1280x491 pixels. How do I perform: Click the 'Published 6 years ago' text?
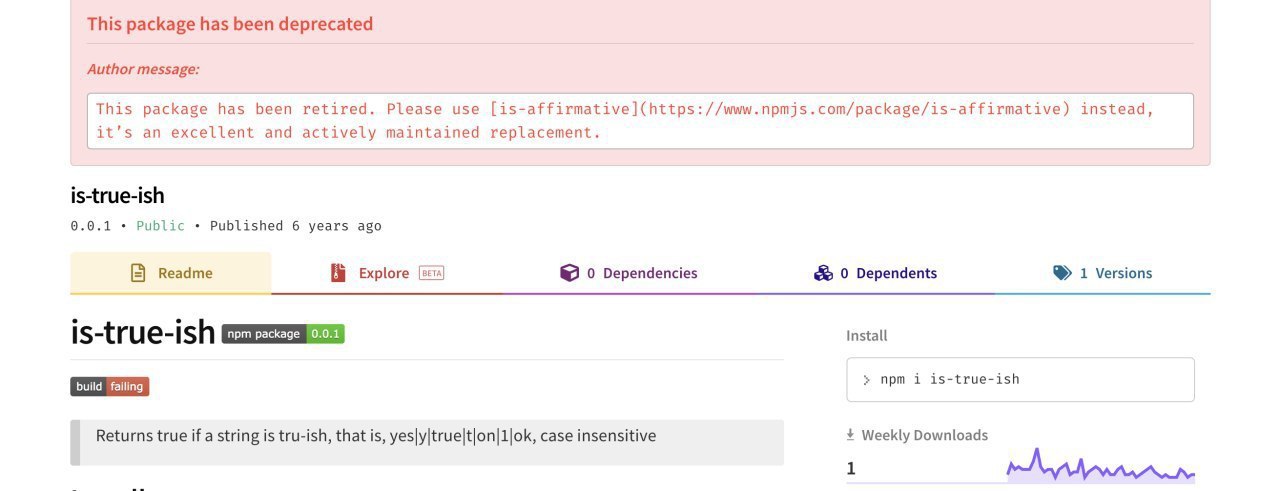point(295,226)
